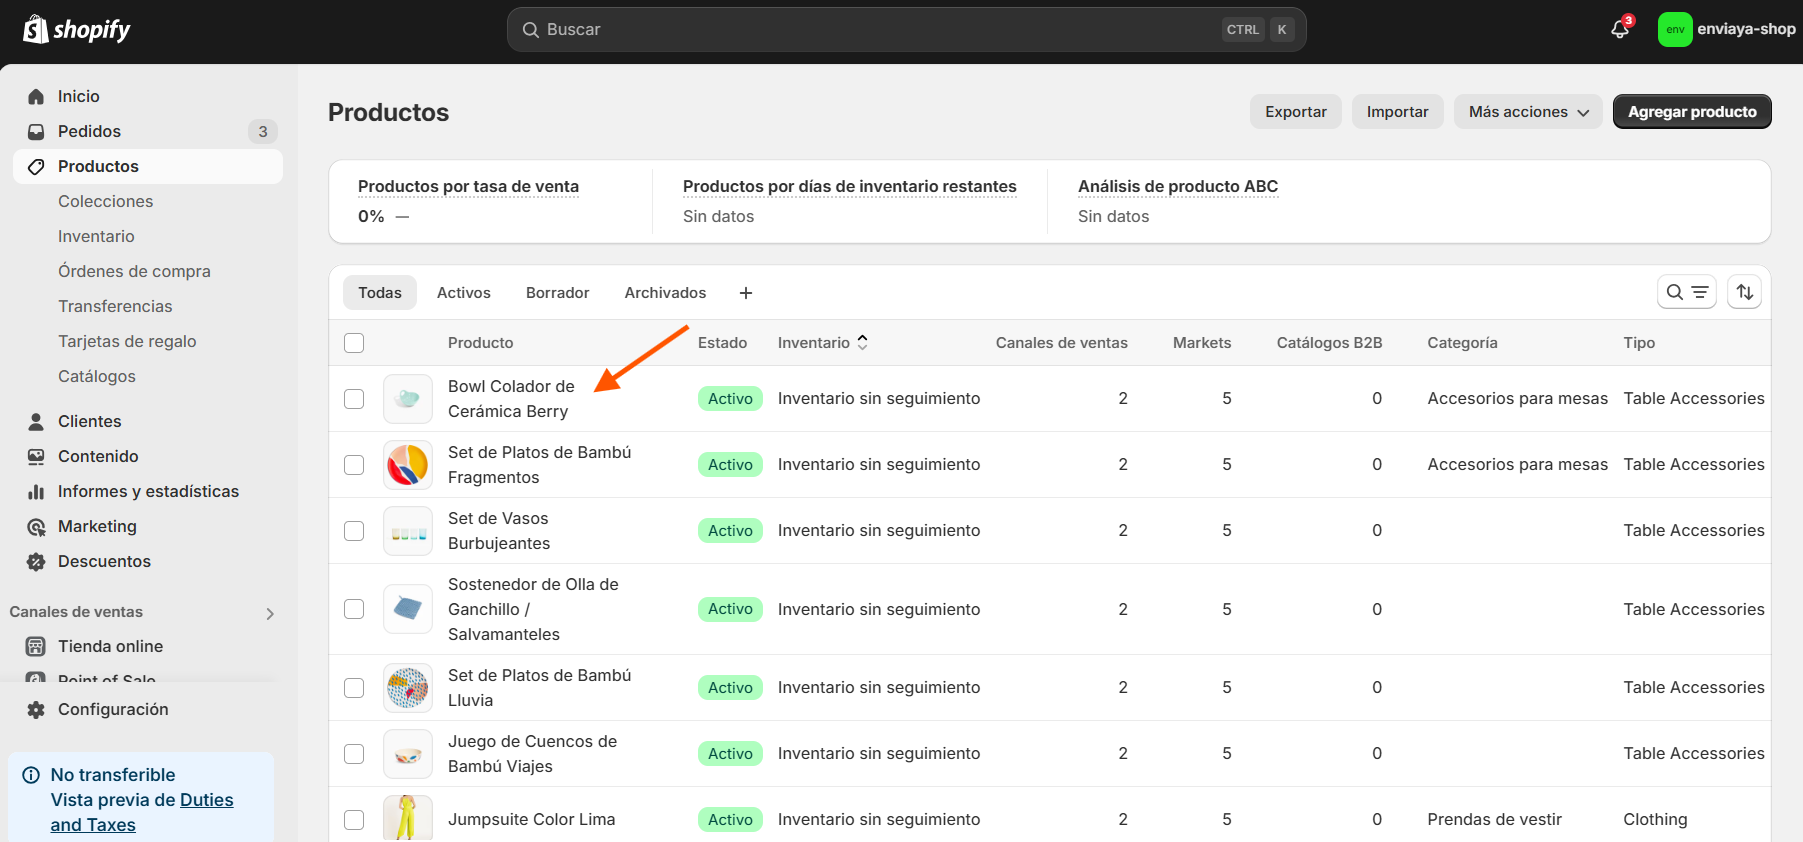This screenshot has height=842, width=1803.
Task: Toggle the select-all products checkbox
Action: point(354,343)
